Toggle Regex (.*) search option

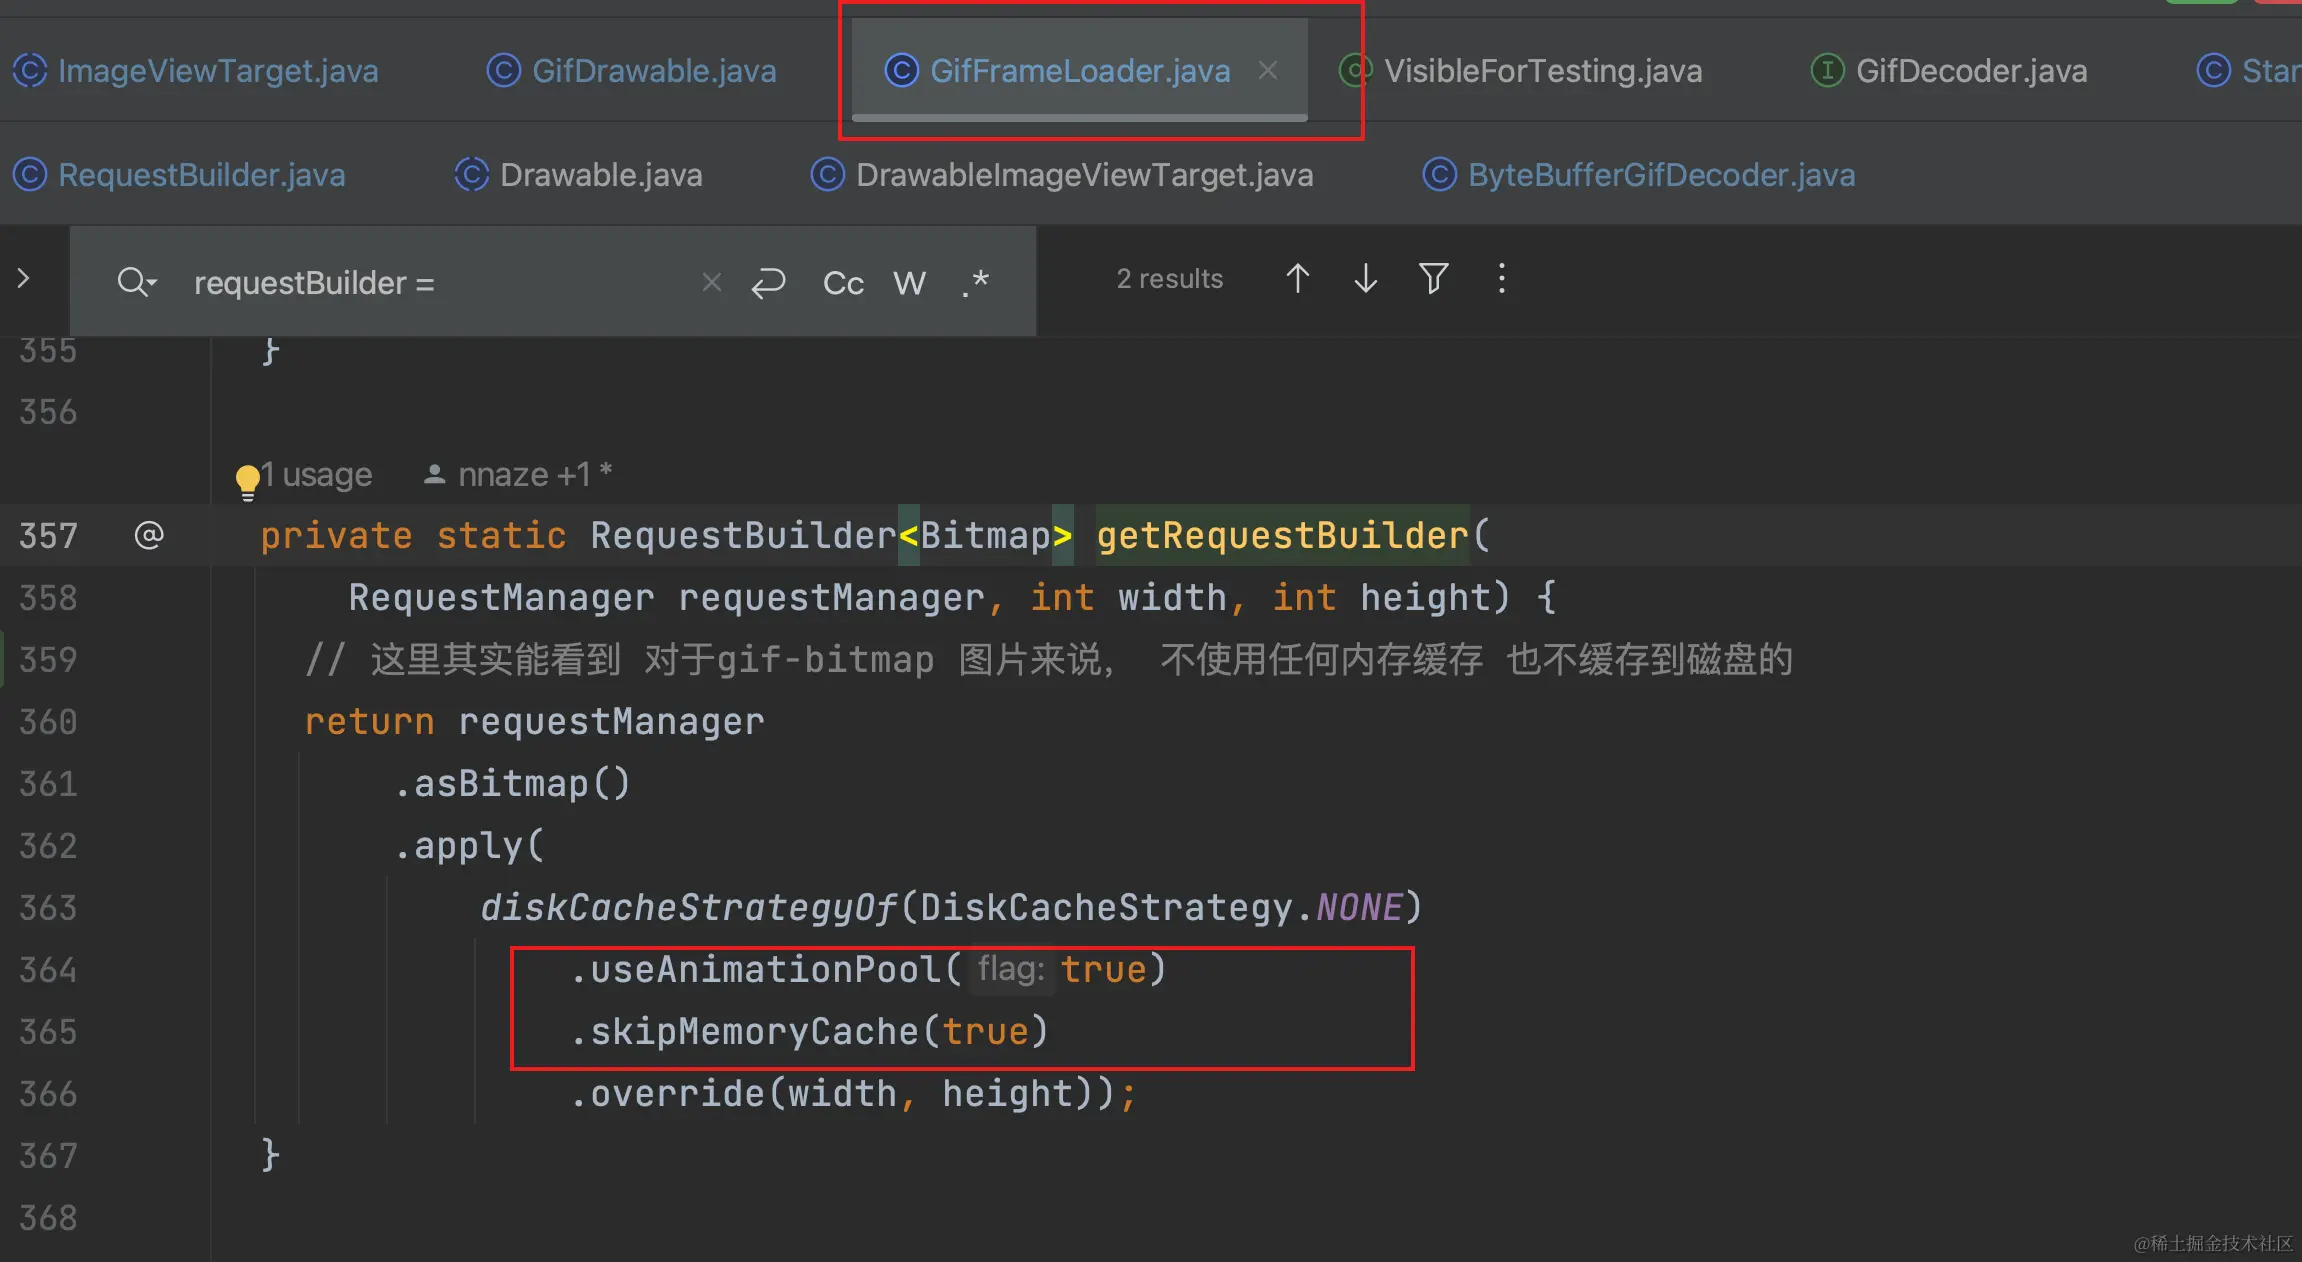[x=975, y=283]
